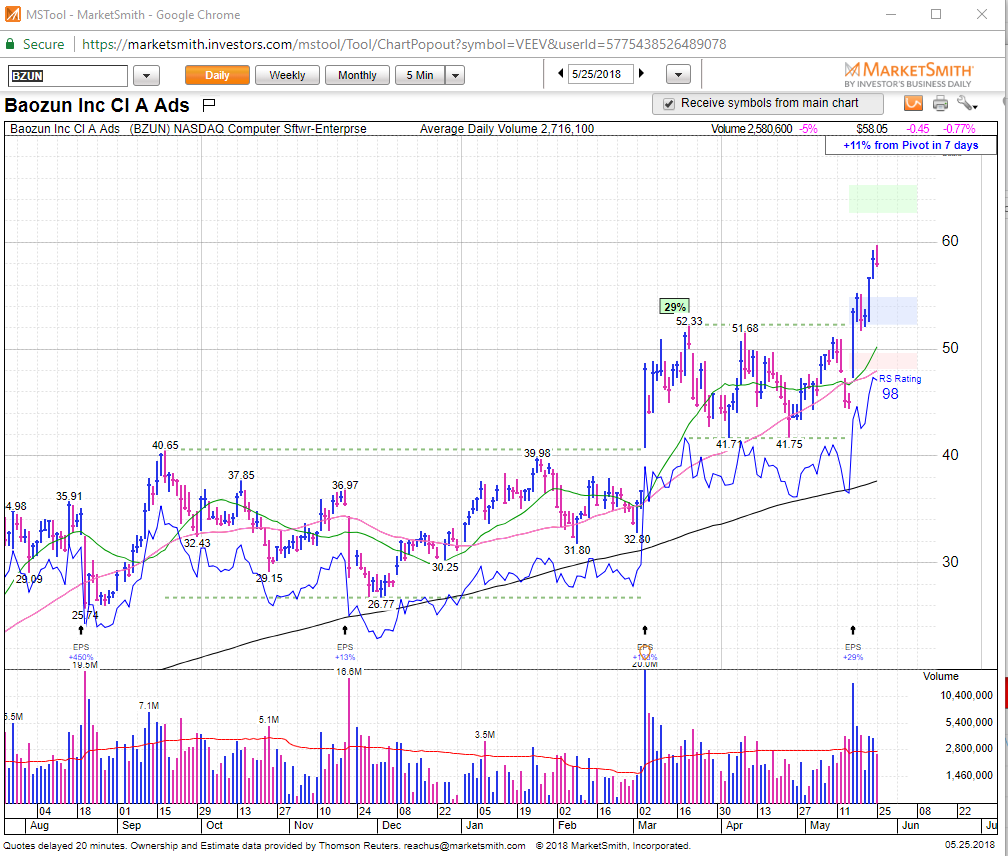Viewport: 1008px width, 856px height.
Task: Click the EPS +450% marker in August
Action: [x=81, y=651]
